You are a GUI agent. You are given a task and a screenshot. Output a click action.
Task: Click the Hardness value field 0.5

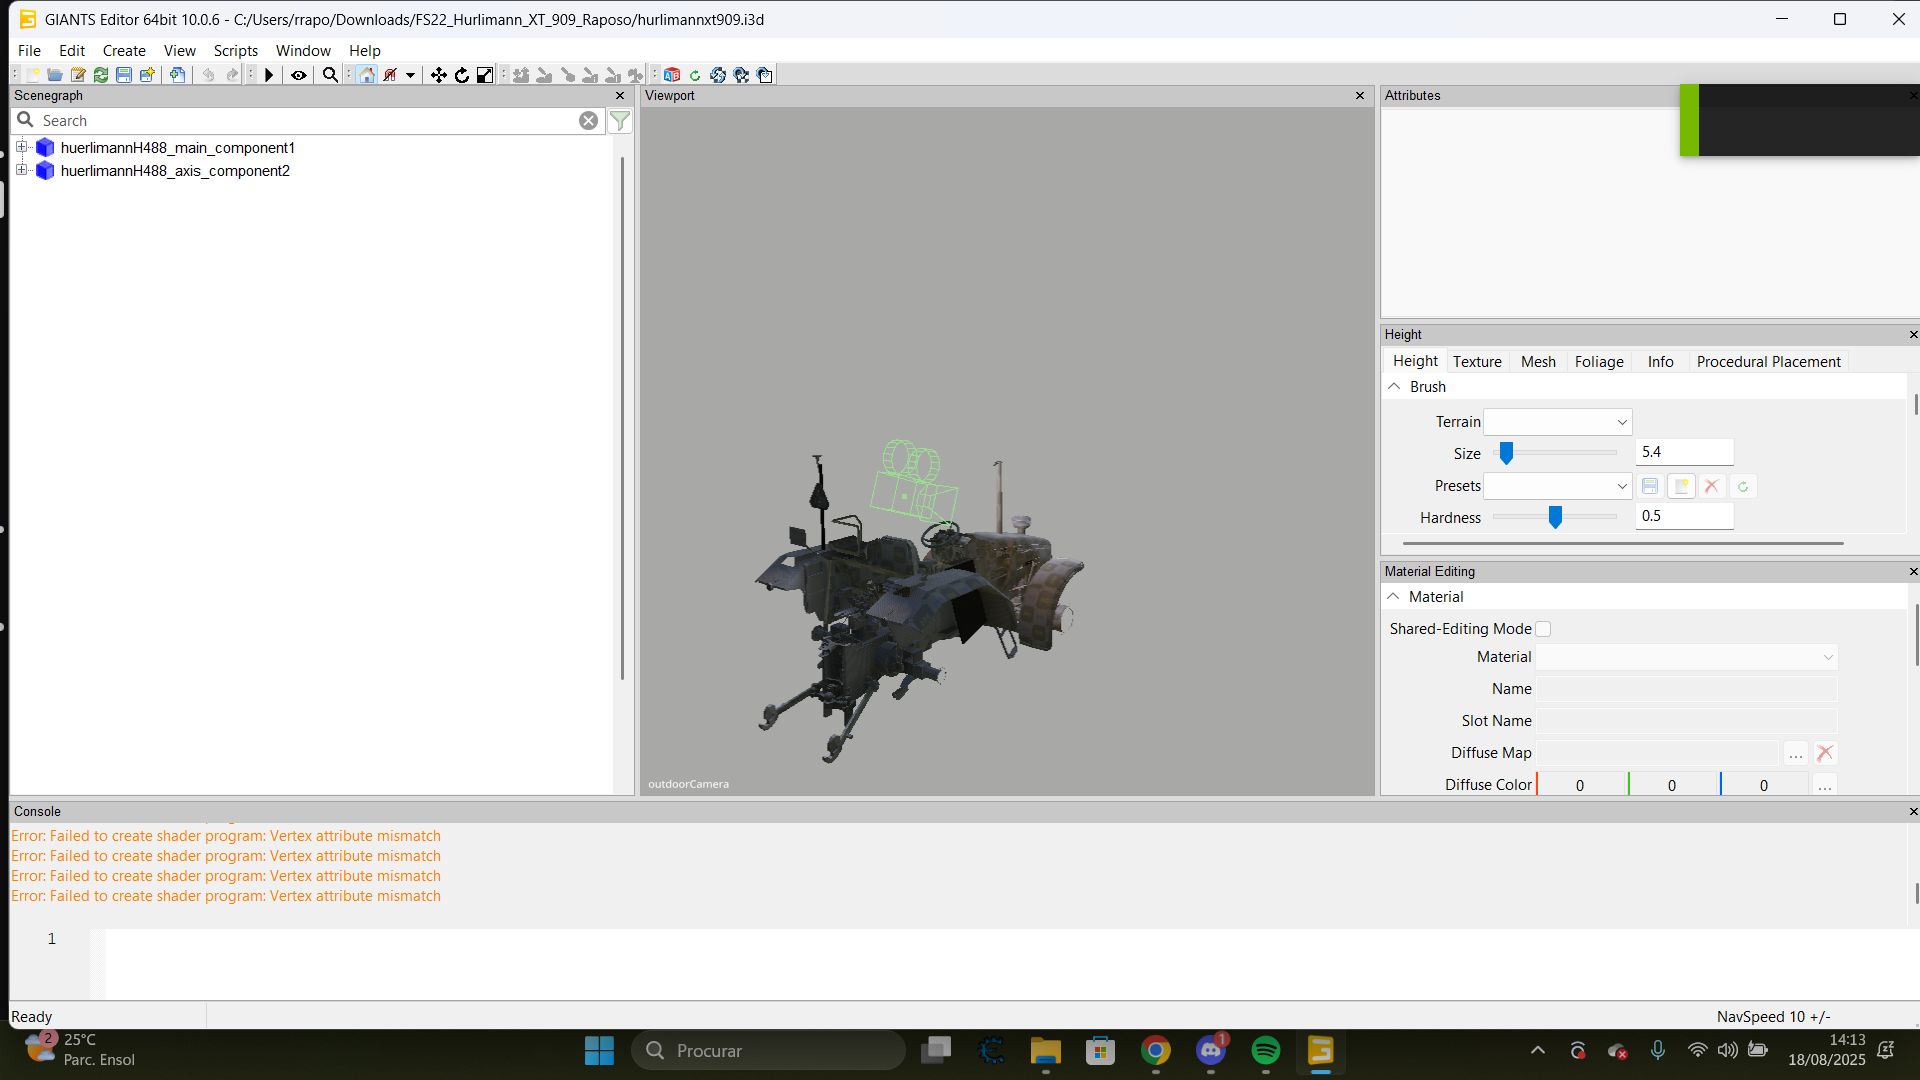pos(1684,516)
